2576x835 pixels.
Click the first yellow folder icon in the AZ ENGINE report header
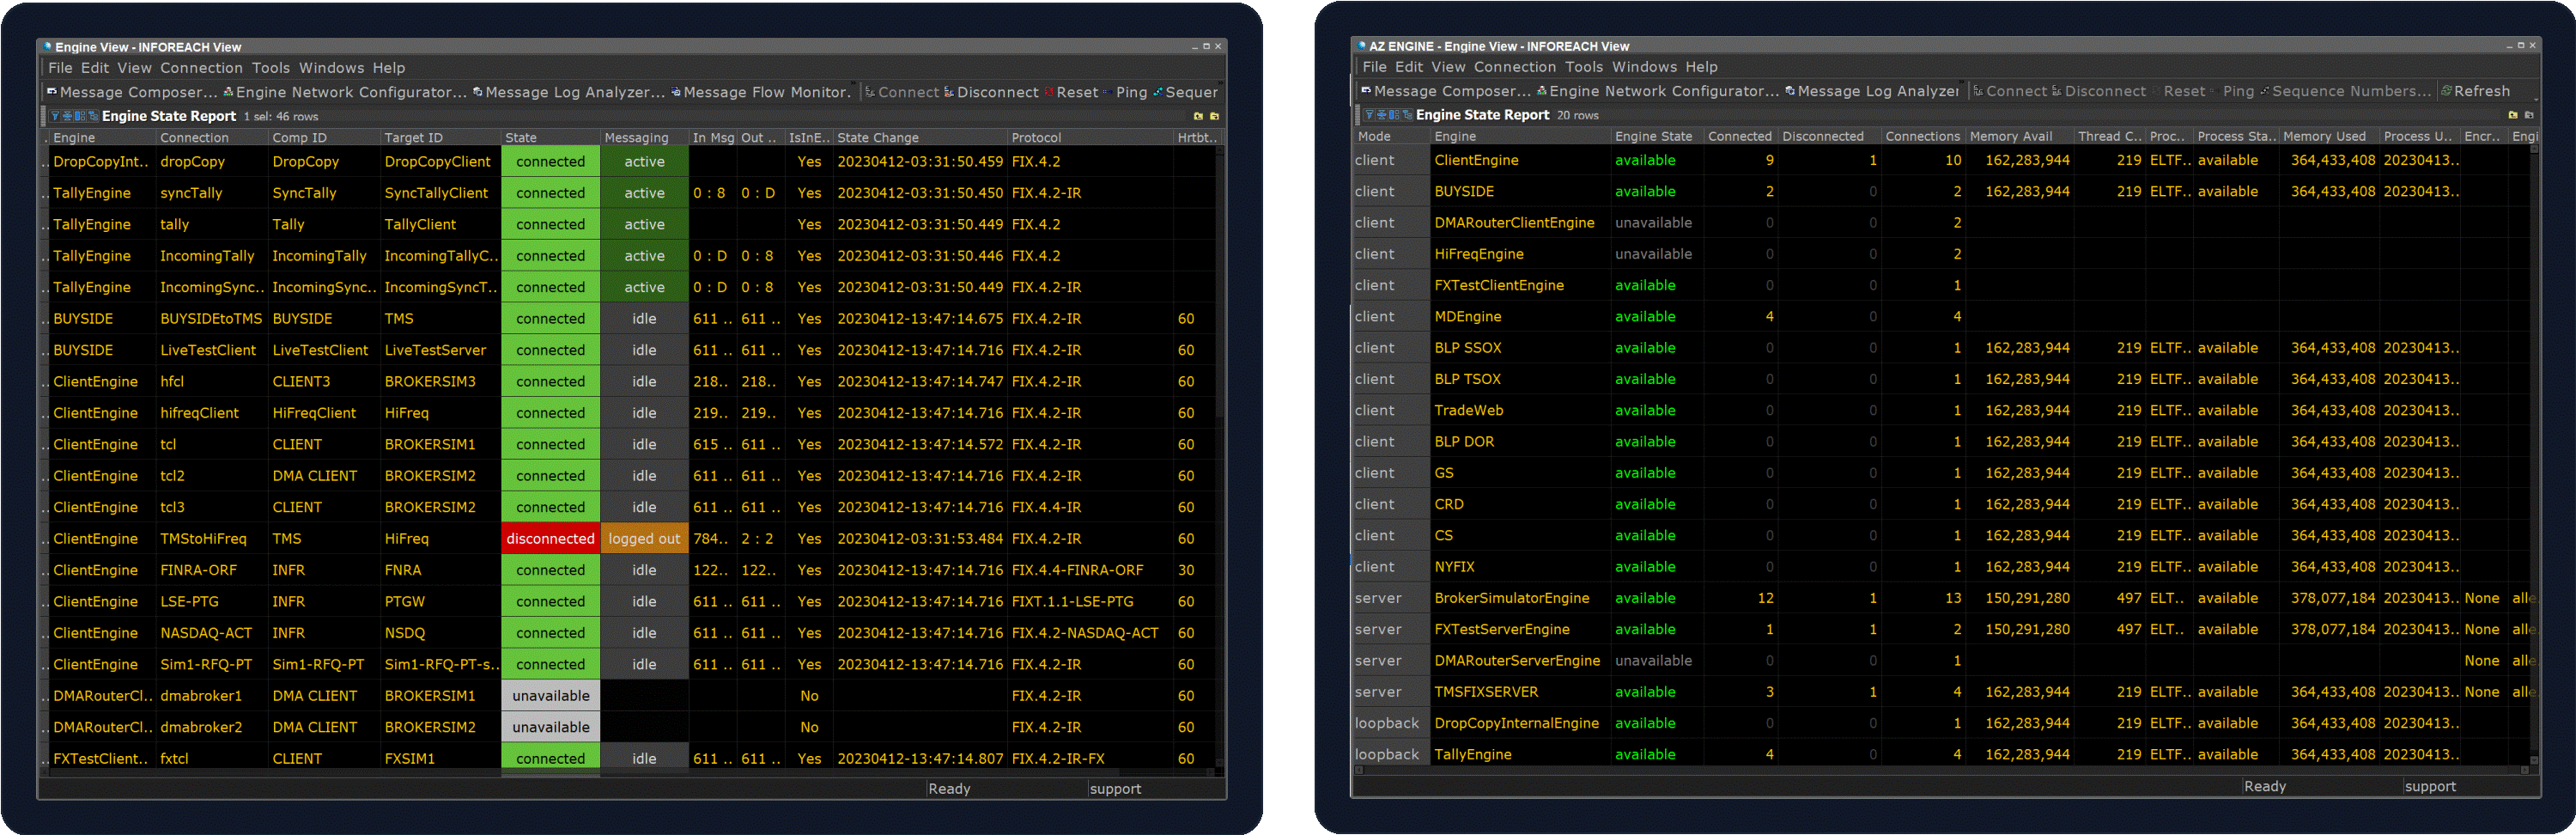pyautogui.click(x=2512, y=115)
